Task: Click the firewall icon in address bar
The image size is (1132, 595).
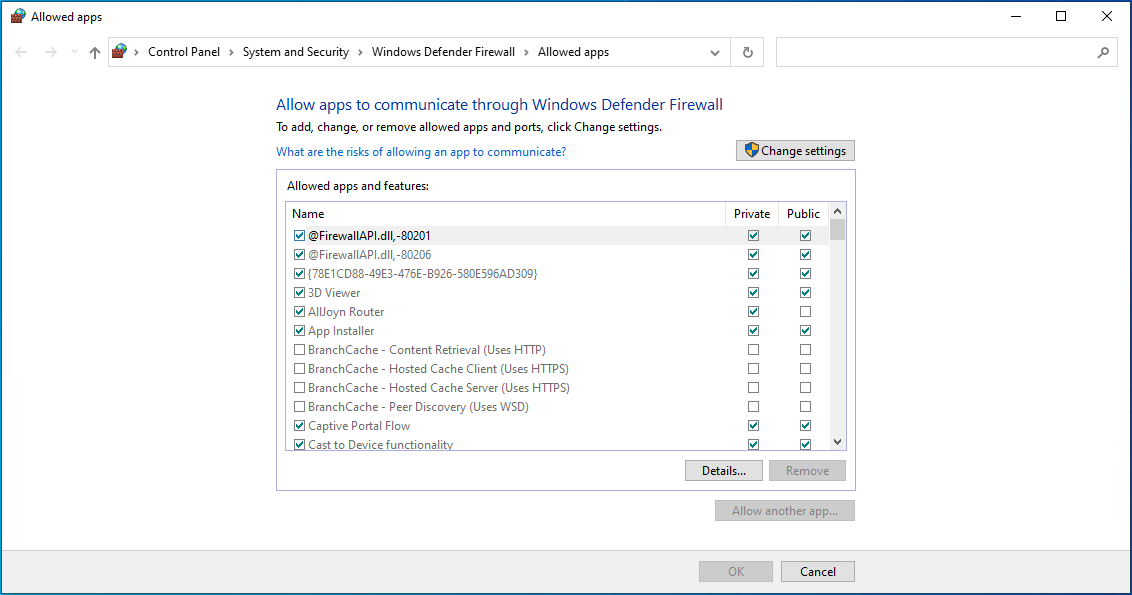Action: point(121,52)
